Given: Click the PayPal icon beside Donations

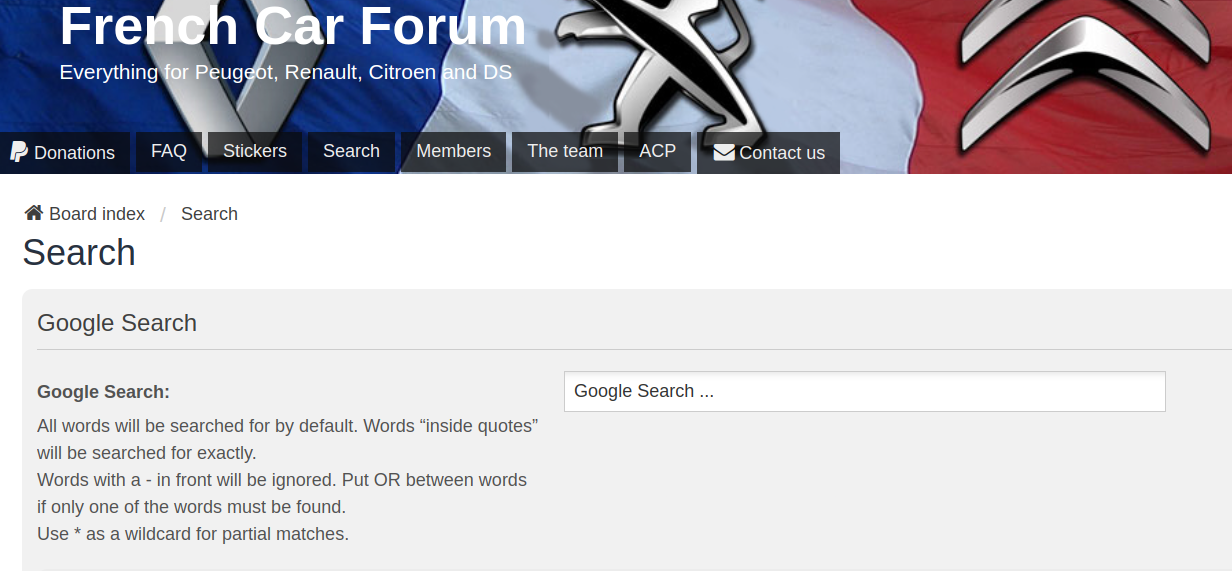Looking at the screenshot, I should pyautogui.click(x=19, y=152).
